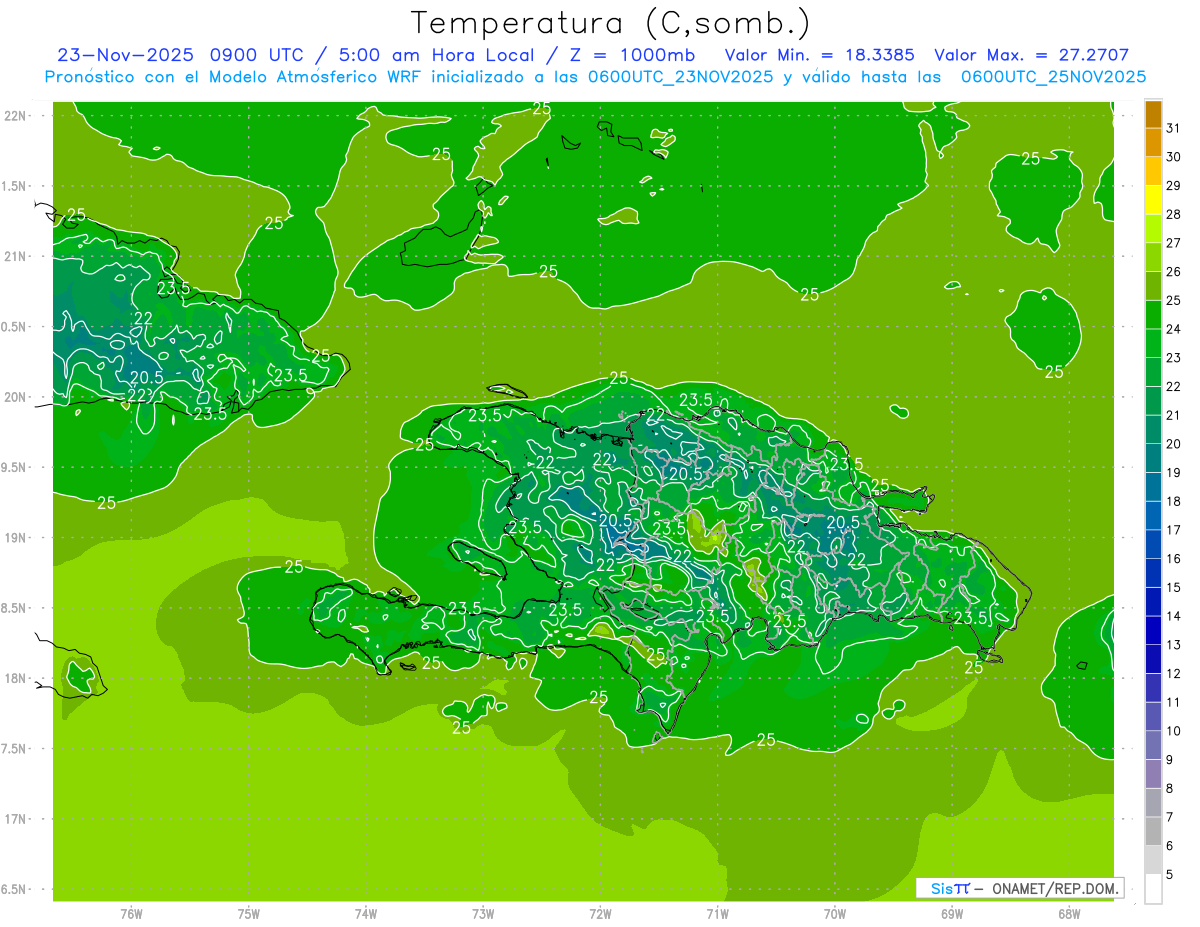Image resolution: width=1200 pixels, height=927 pixels.
Task: Pick the dark orange swatch atop the legend
Action: (x=1153, y=114)
